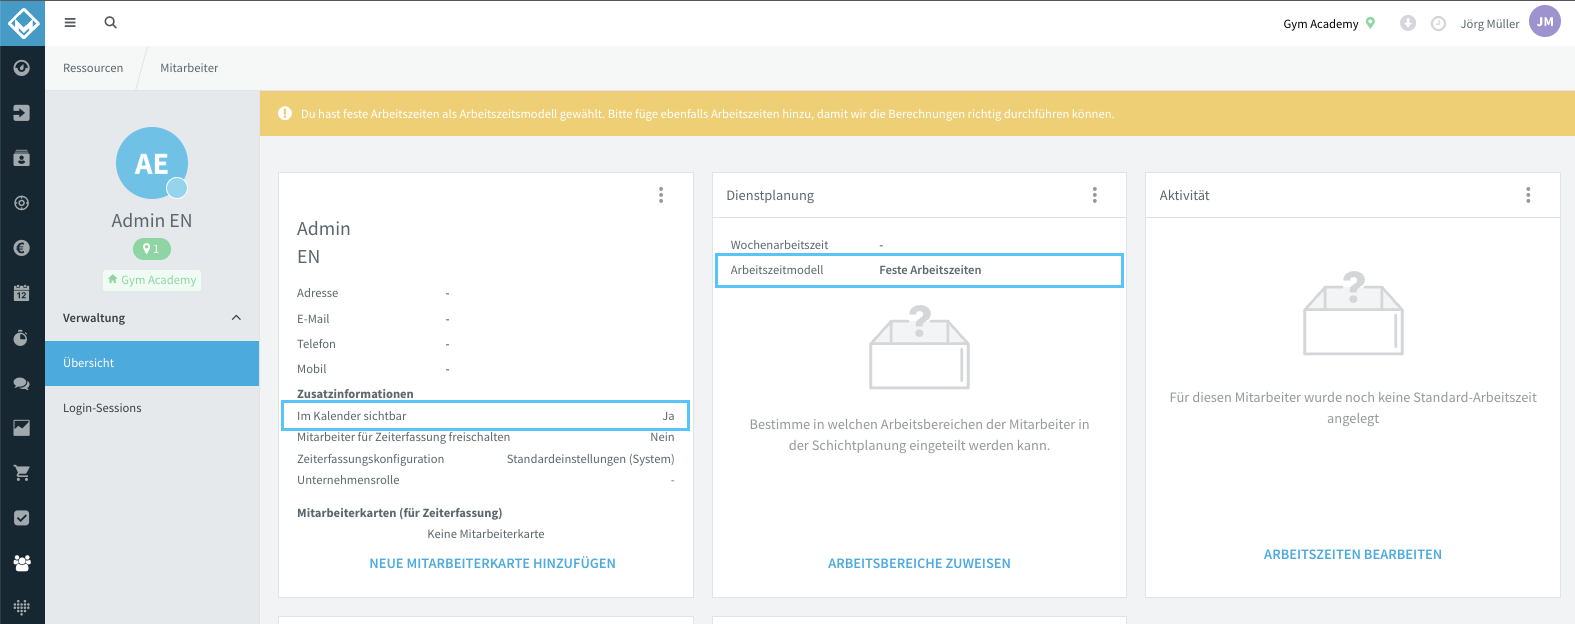The height and width of the screenshot is (624, 1575).
Task: Collapse the Verwaltung section
Action: tap(236, 318)
